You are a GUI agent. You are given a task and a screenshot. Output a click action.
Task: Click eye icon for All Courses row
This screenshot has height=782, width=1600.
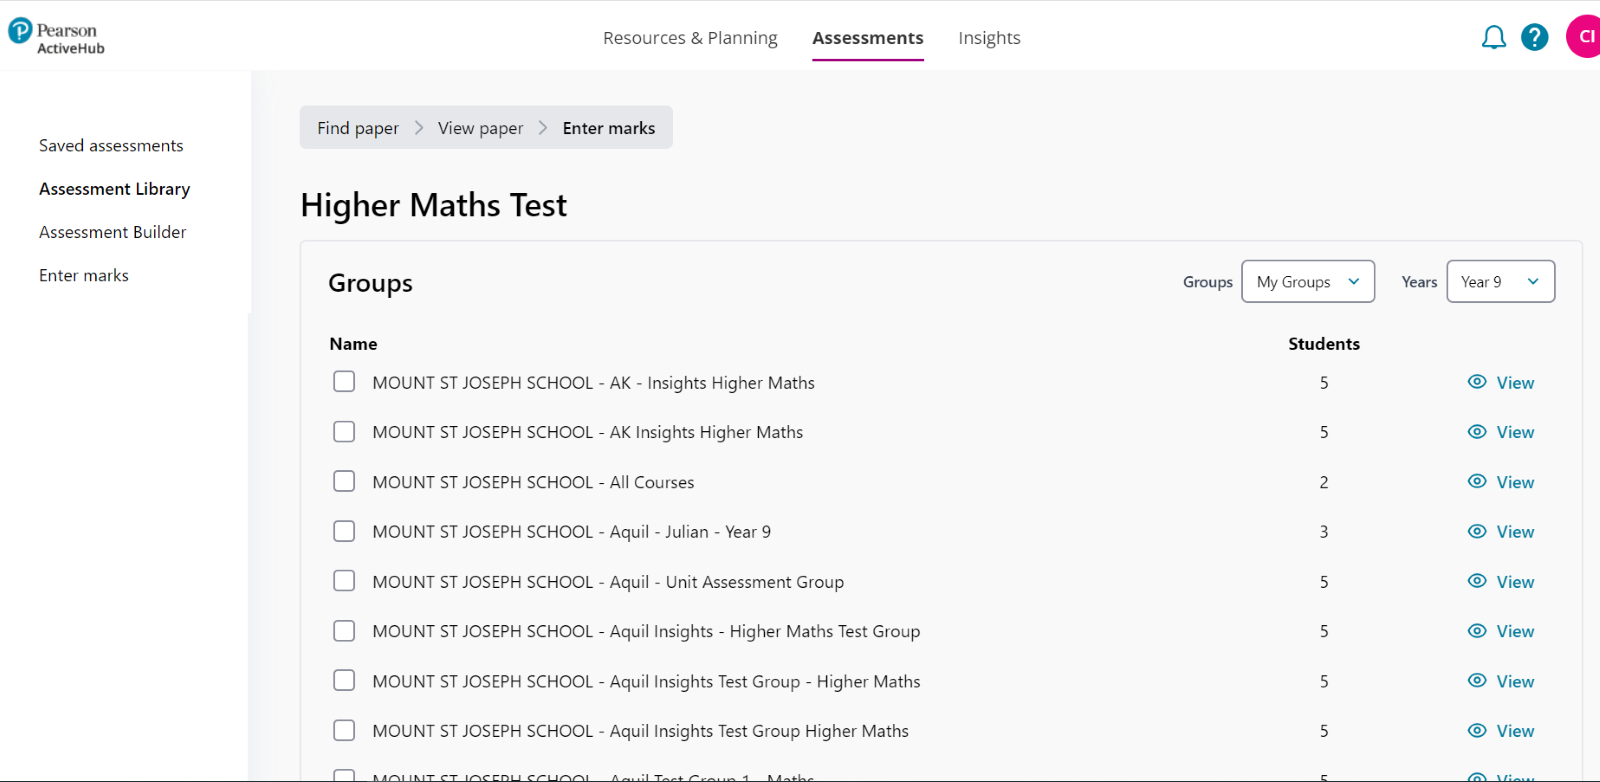tap(1477, 481)
